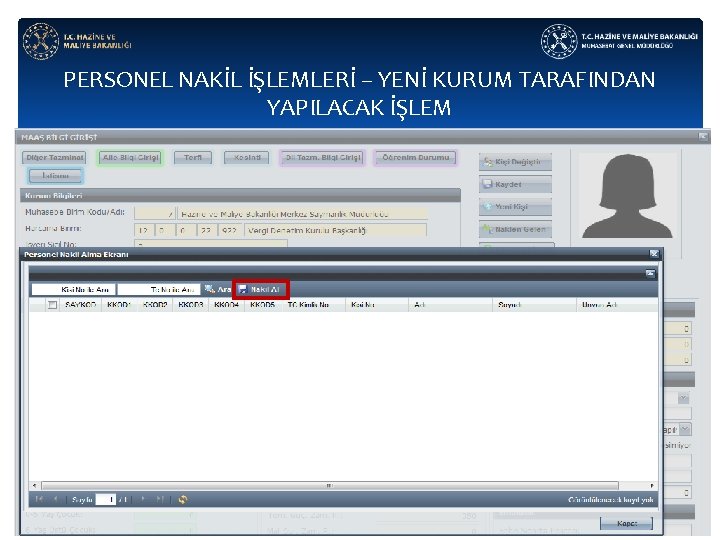The height and width of the screenshot is (540, 720).
Task: Go to next page in pager
Action: [x=143, y=499]
